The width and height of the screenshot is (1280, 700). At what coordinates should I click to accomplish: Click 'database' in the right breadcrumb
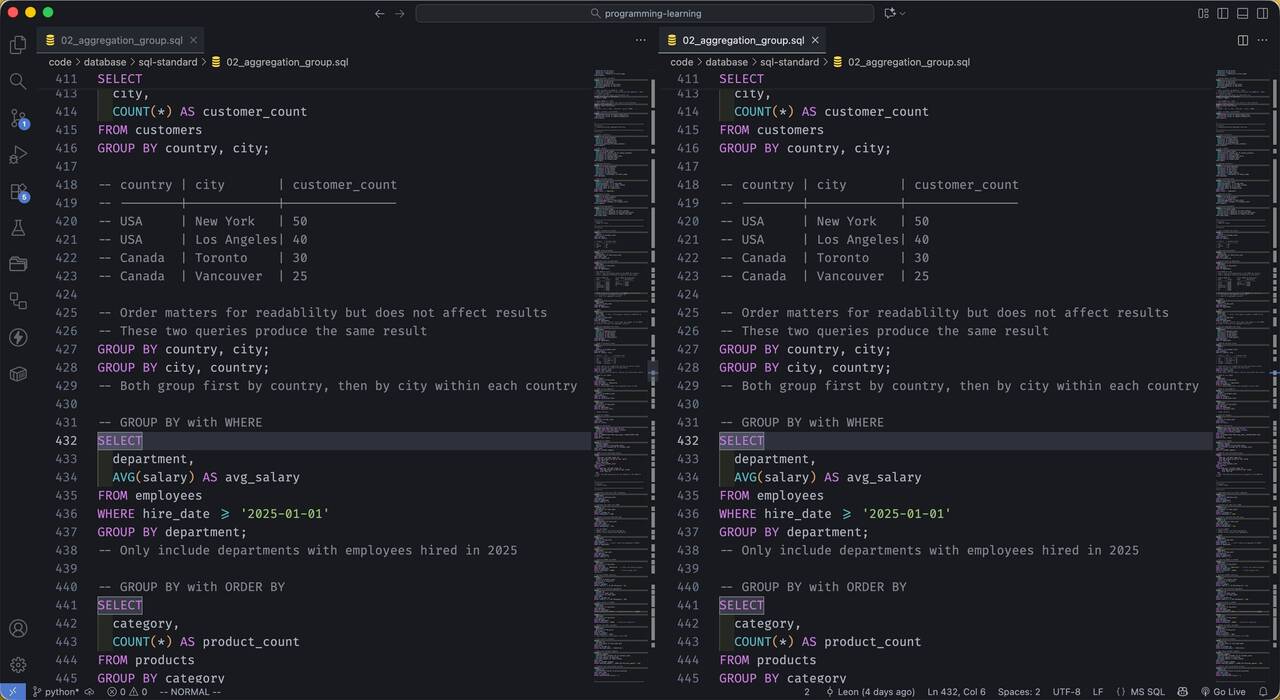727,62
